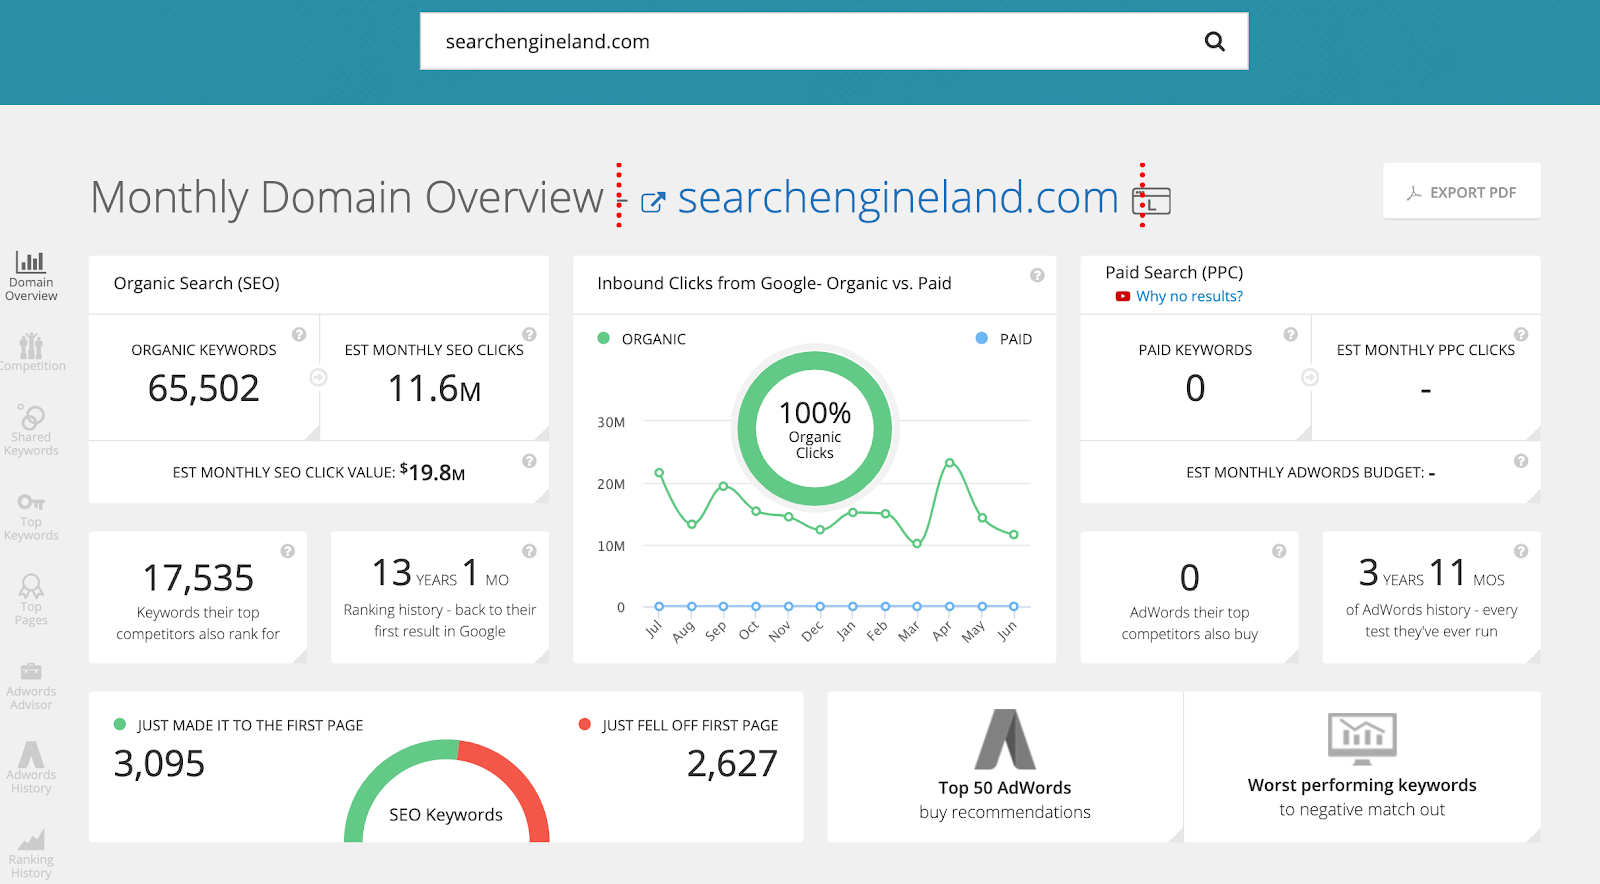
Task: Click the 3,095 first page keywords count
Action: coord(159,764)
